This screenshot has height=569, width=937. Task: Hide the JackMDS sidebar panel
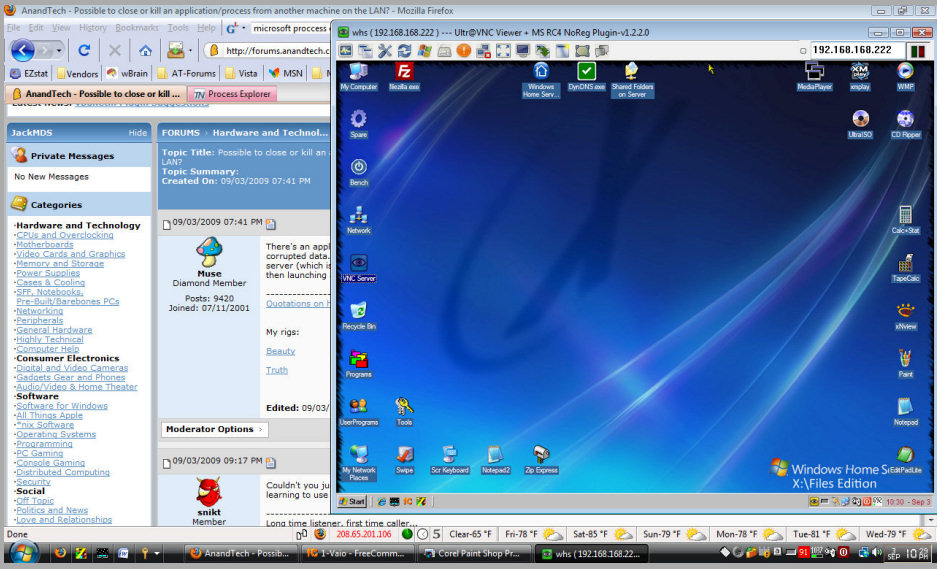137,133
